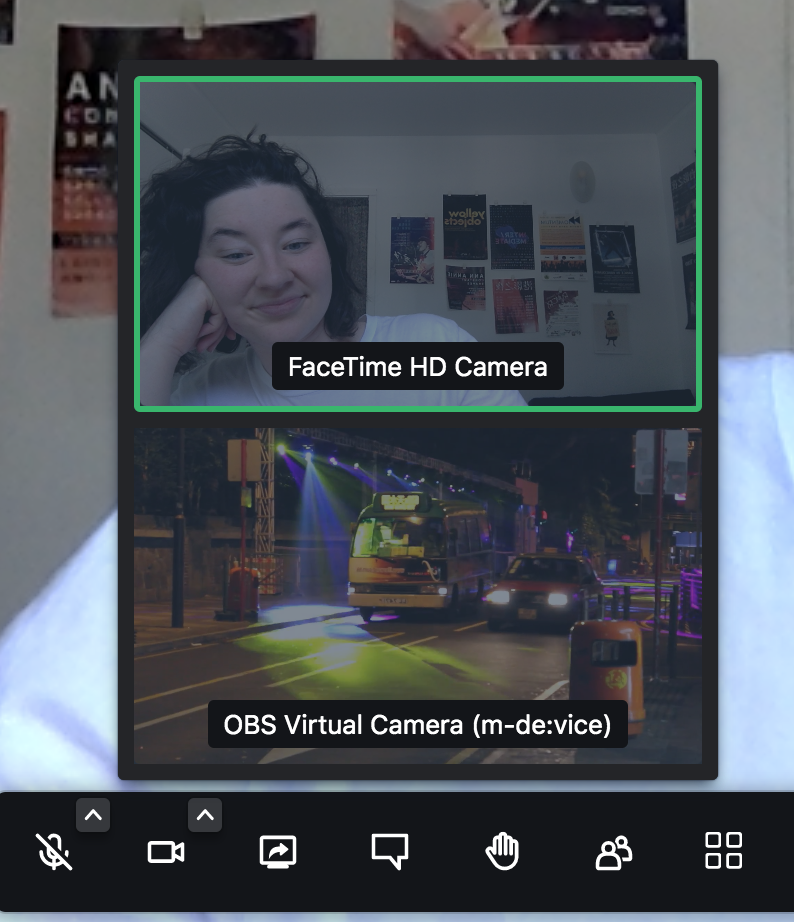Click the OBS Virtual Camera (m-de:vice) label

[x=418, y=724]
